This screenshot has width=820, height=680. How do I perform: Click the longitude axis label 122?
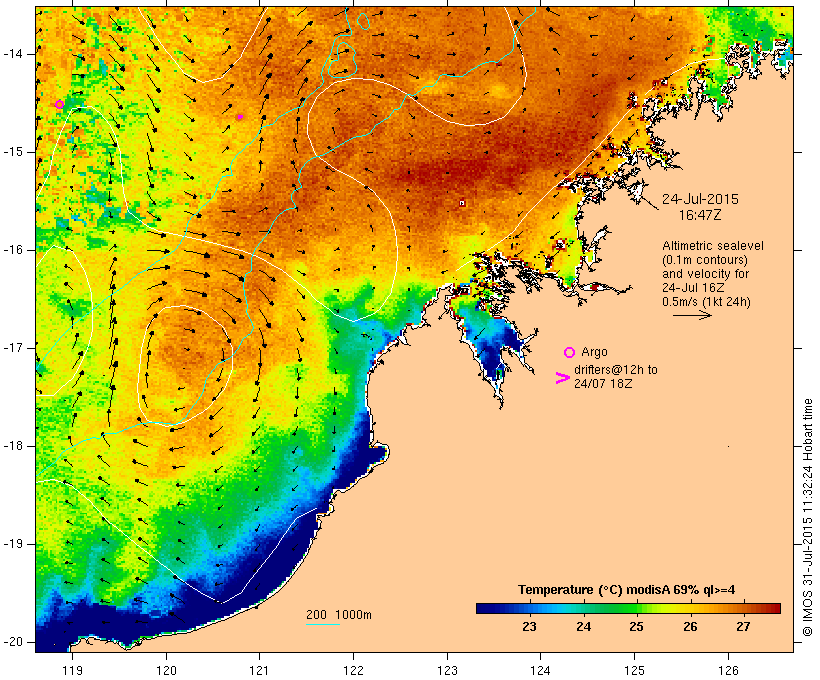tap(354, 670)
